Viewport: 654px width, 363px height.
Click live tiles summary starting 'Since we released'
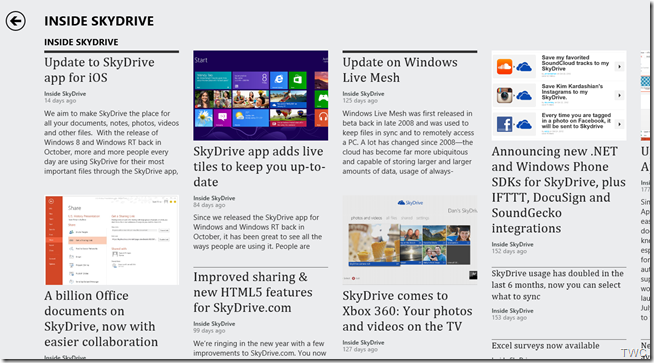pyautogui.click(x=257, y=232)
